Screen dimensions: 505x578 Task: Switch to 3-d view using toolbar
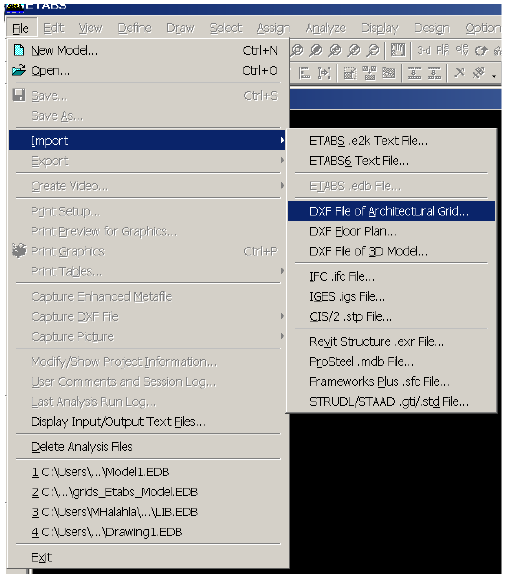tap(424, 50)
